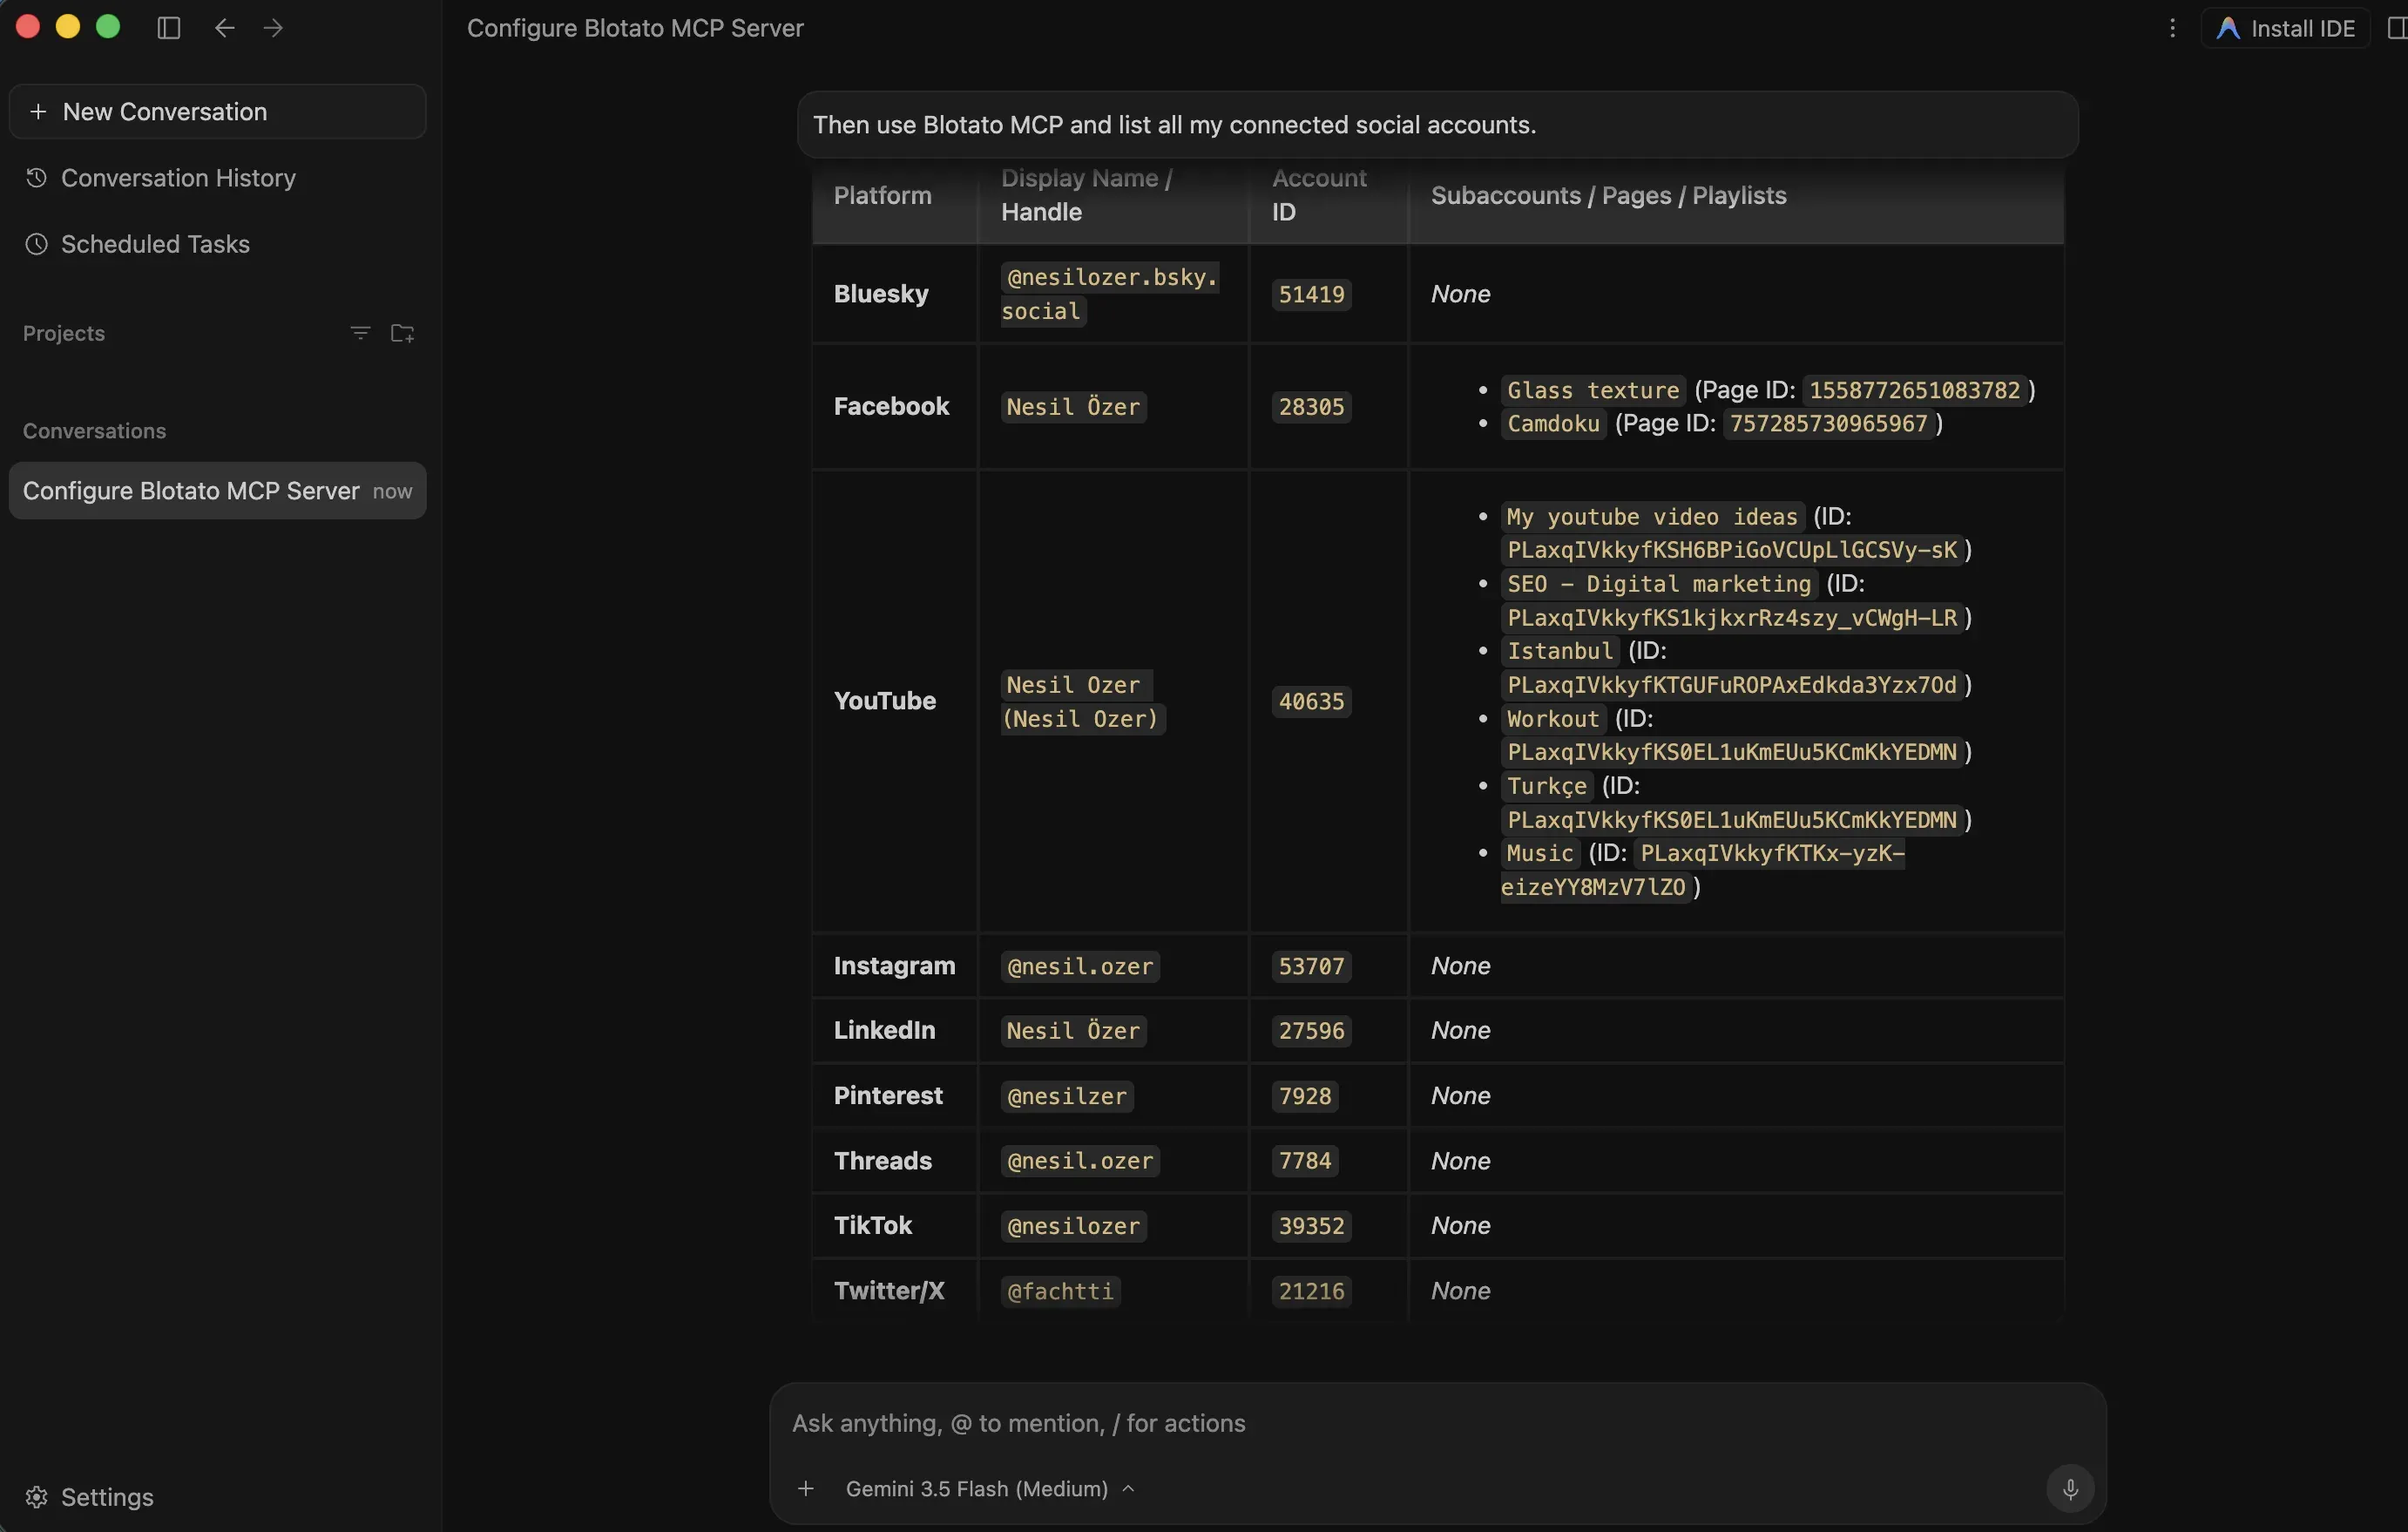Click the Install IDE button
Screen dimensions: 2408x1532
pyautogui.click(x=2285, y=28)
